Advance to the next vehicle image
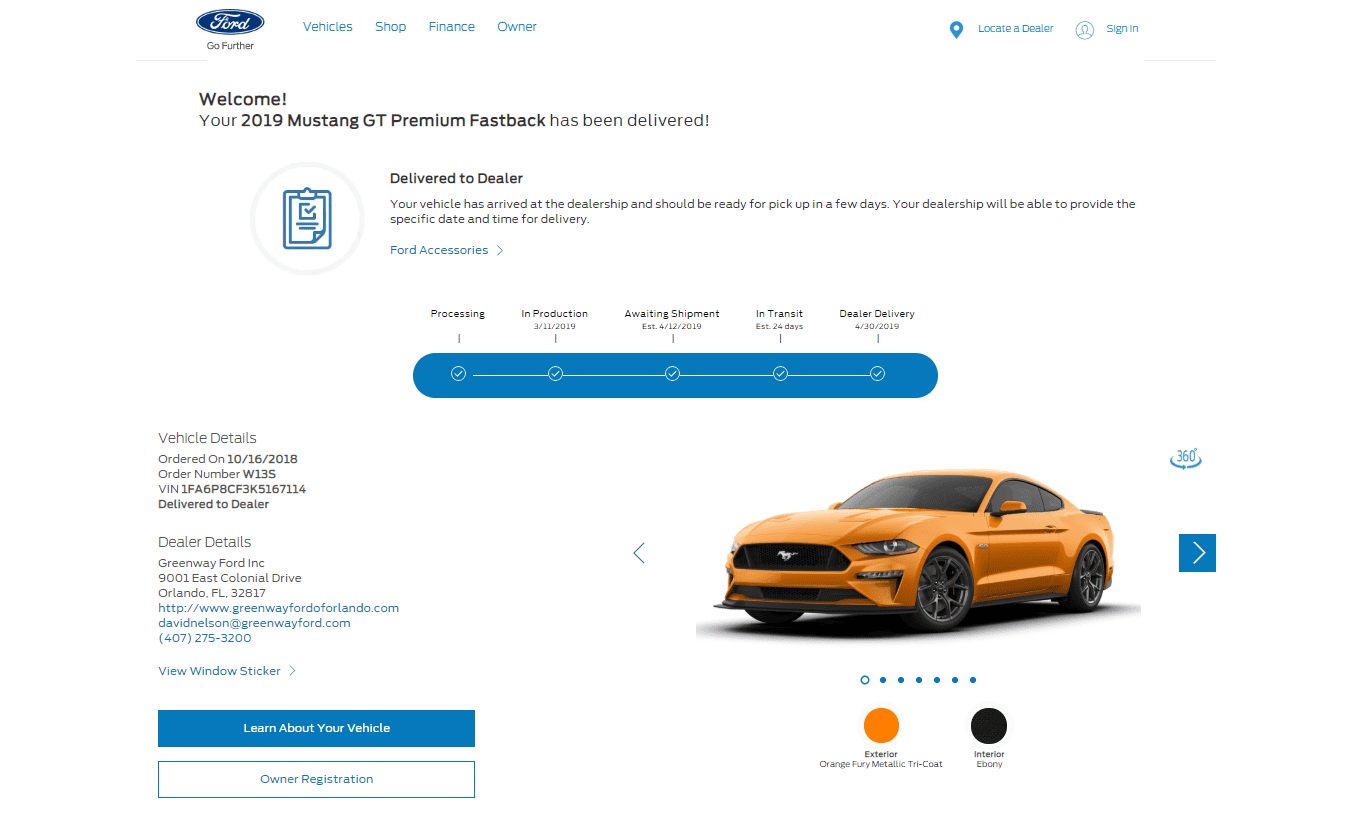Screen dimensions: 1367x813 1197,553
